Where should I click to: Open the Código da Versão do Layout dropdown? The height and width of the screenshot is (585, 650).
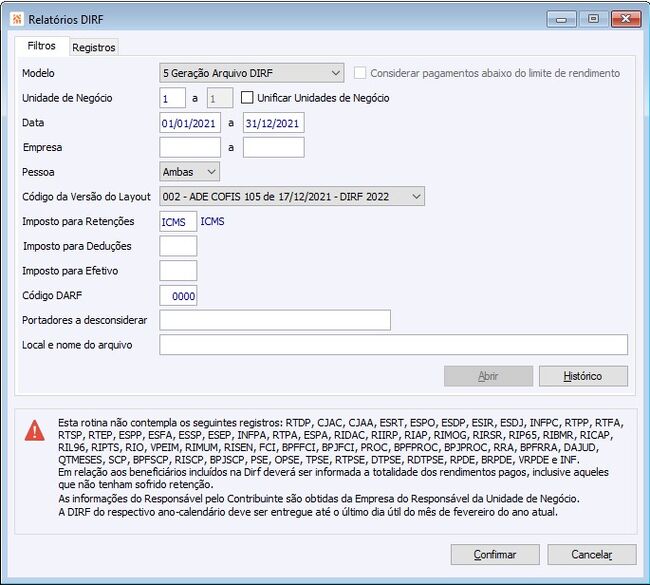coord(292,197)
